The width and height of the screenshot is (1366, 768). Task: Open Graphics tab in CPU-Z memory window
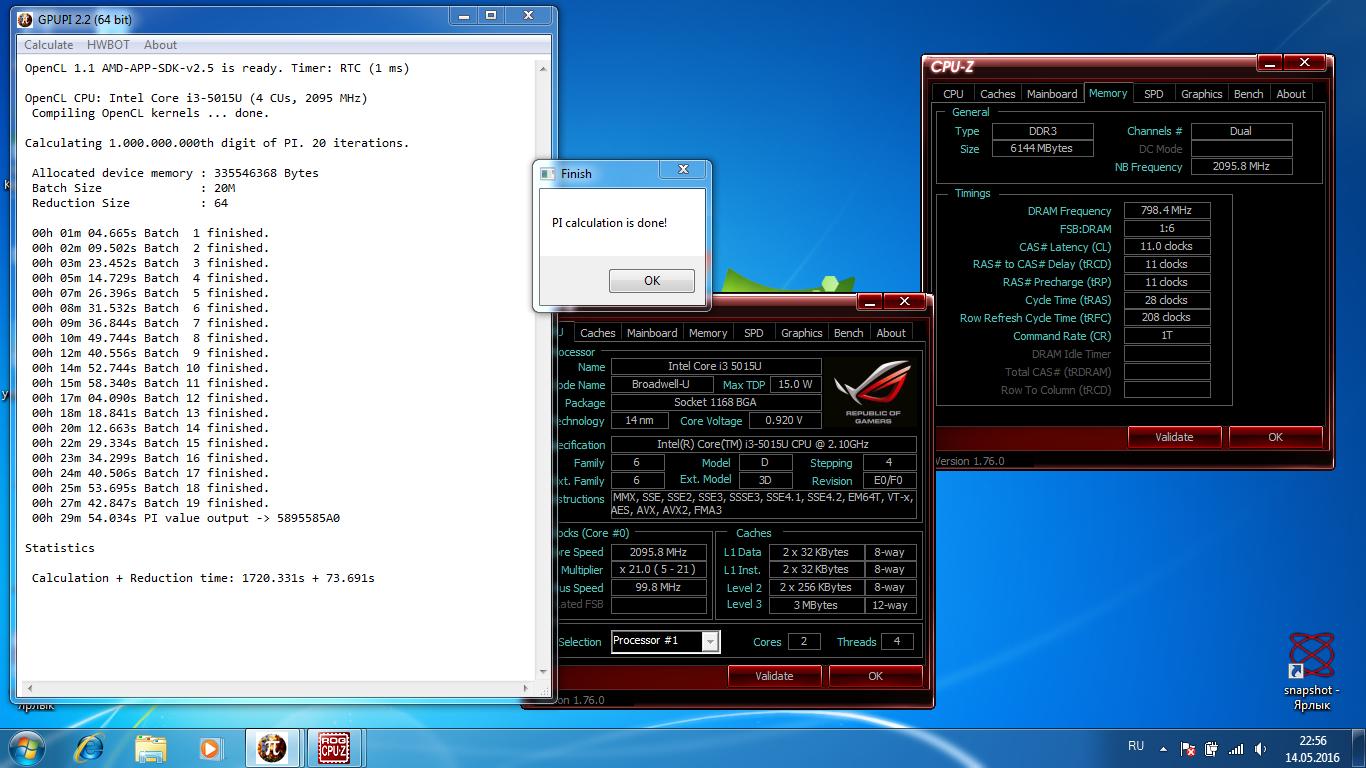(1201, 94)
